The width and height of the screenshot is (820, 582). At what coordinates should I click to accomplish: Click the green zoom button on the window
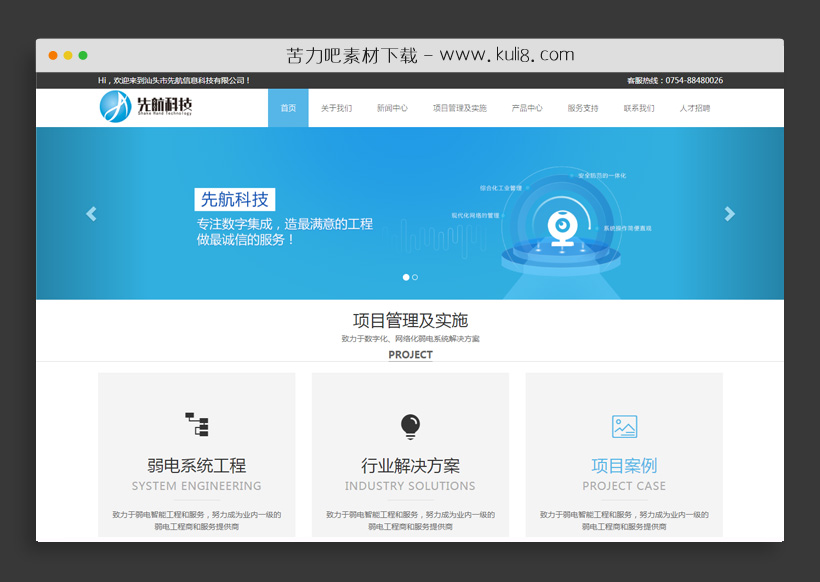click(x=83, y=57)
